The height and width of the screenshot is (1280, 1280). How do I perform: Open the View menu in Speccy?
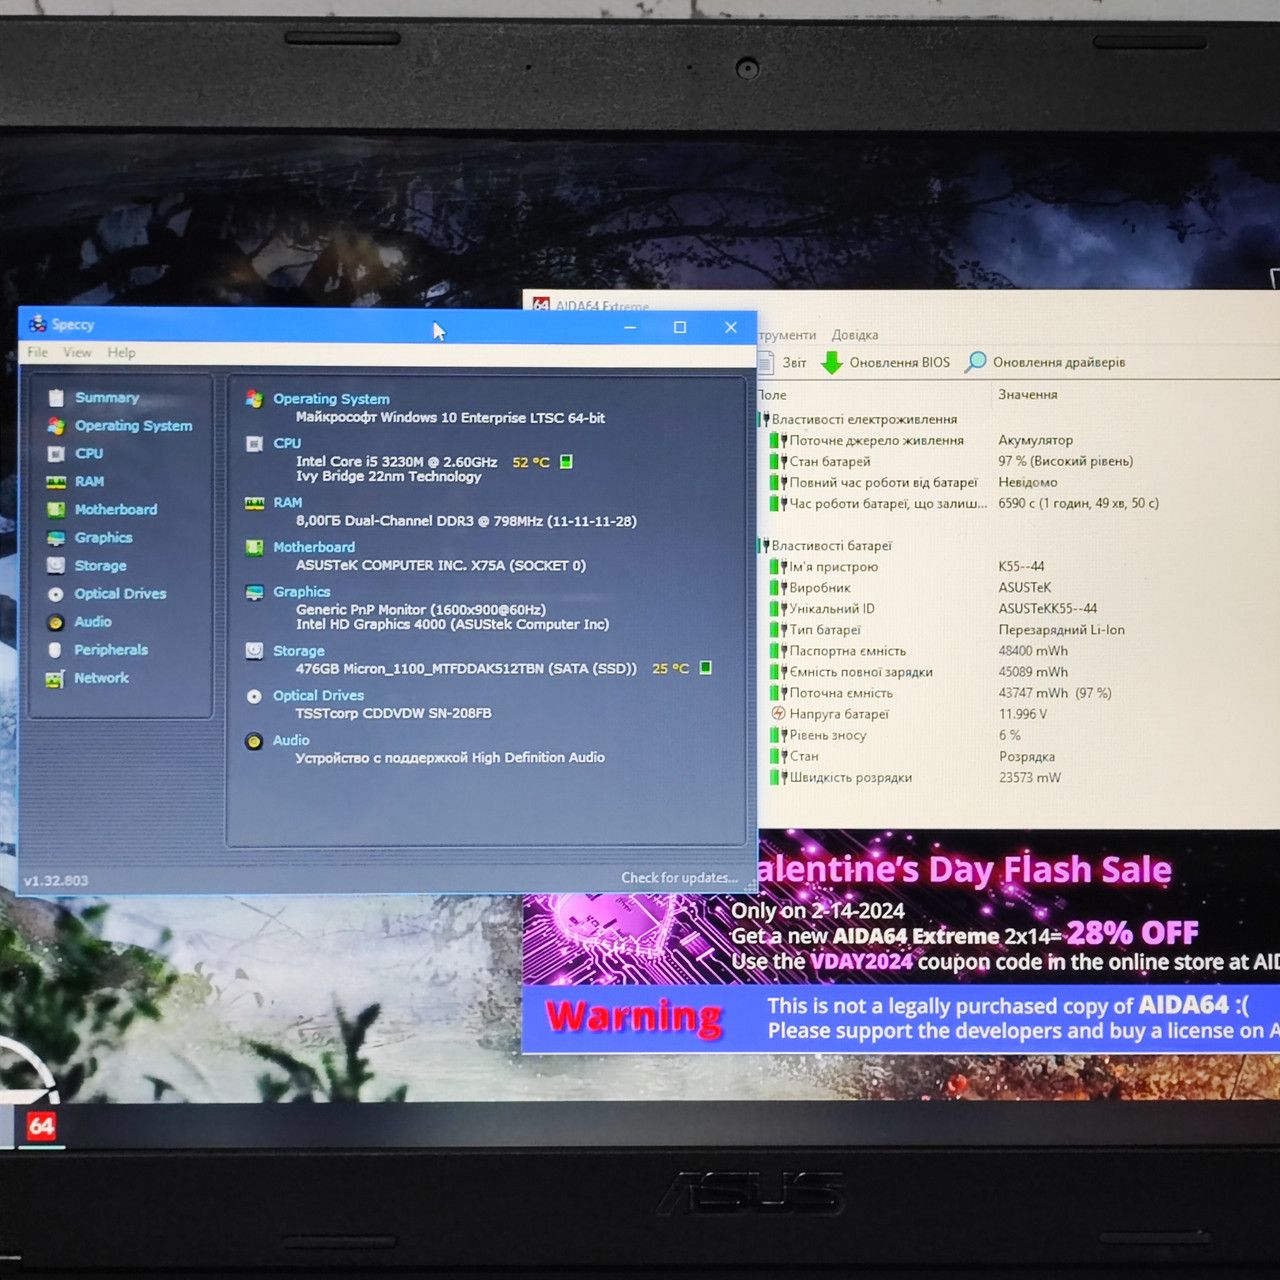coord(77,353)
